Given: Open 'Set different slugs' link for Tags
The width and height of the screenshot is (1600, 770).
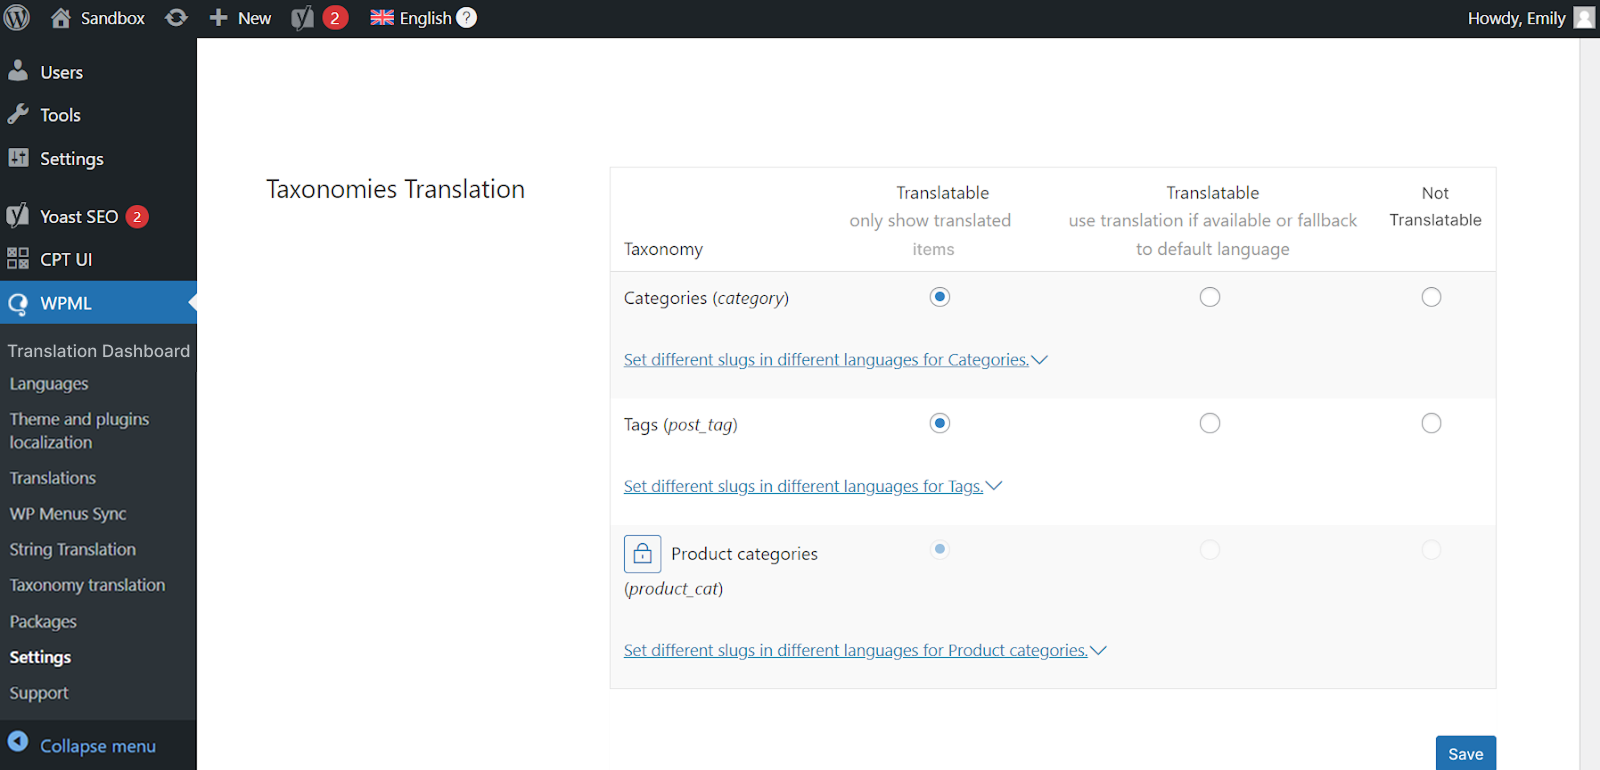Looking at the screenshot, I should coord(803,486).
